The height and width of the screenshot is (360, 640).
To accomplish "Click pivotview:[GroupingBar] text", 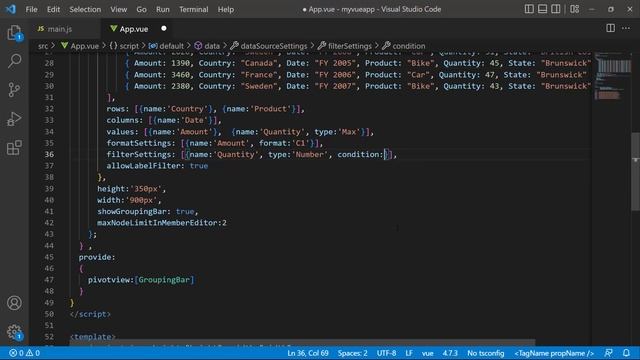I will tap(141, 280).
